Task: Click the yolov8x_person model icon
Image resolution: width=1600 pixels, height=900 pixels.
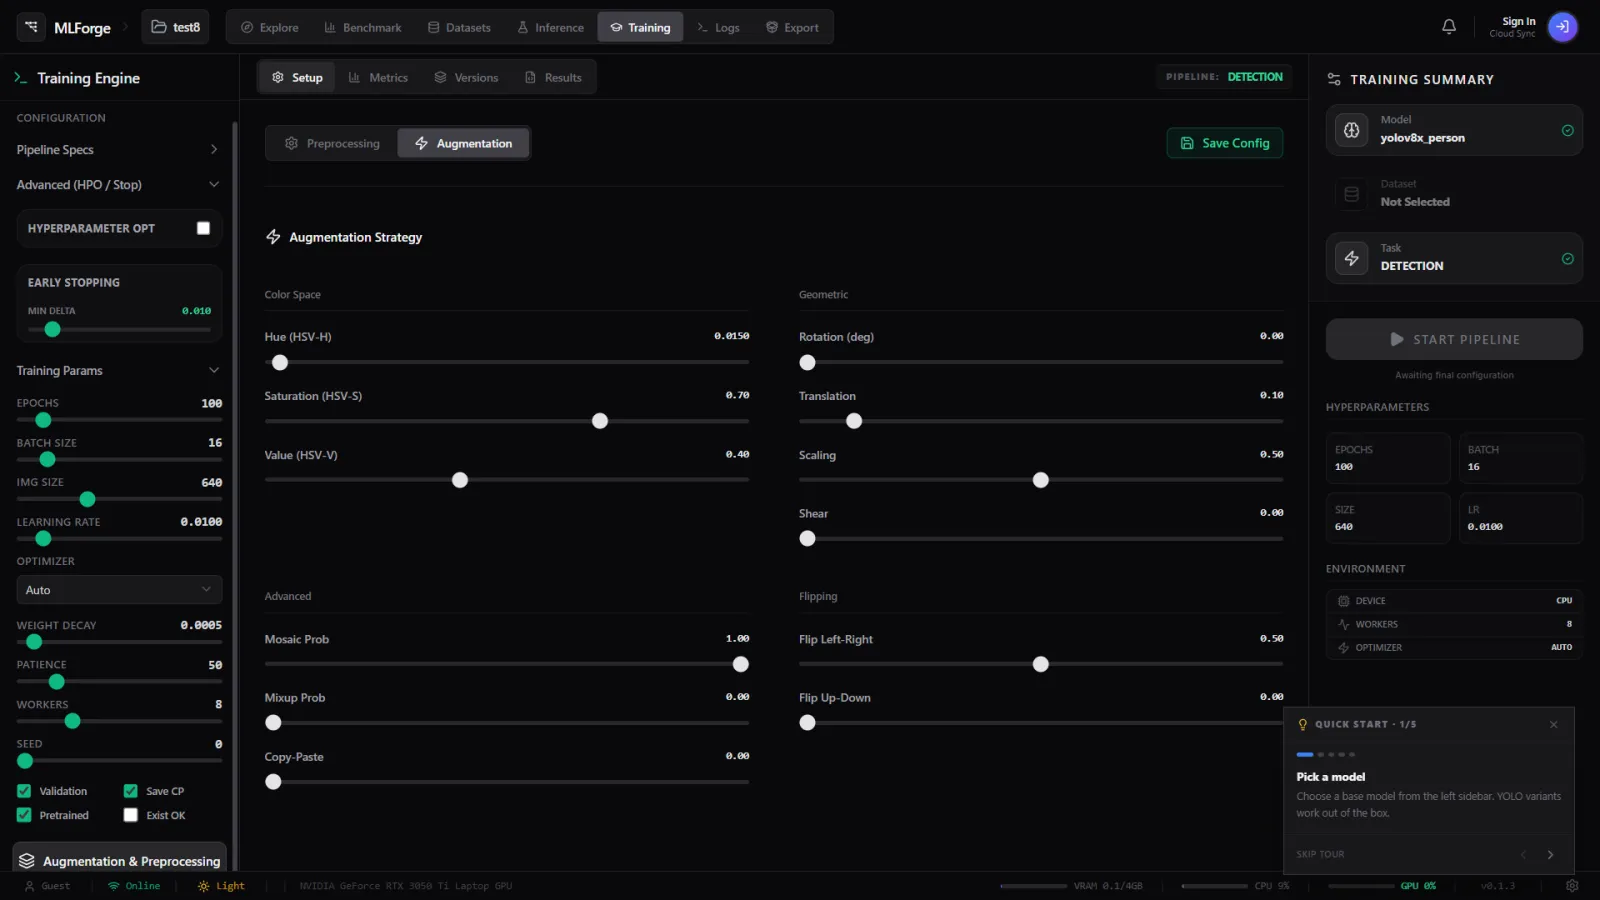Action: [x=1352, y=130]
